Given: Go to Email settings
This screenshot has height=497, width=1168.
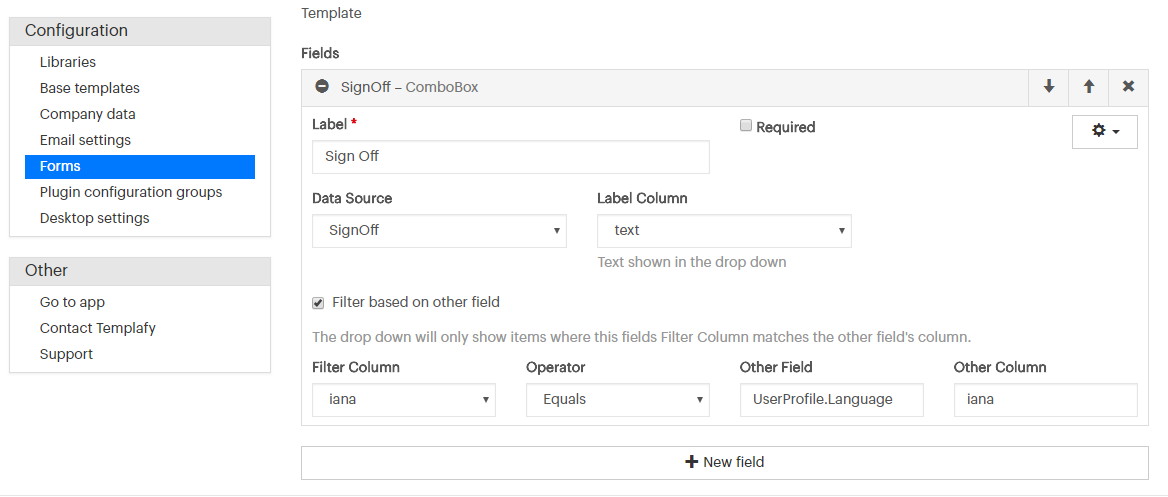Looking at the screenshot, I should [x=85, y=140].
